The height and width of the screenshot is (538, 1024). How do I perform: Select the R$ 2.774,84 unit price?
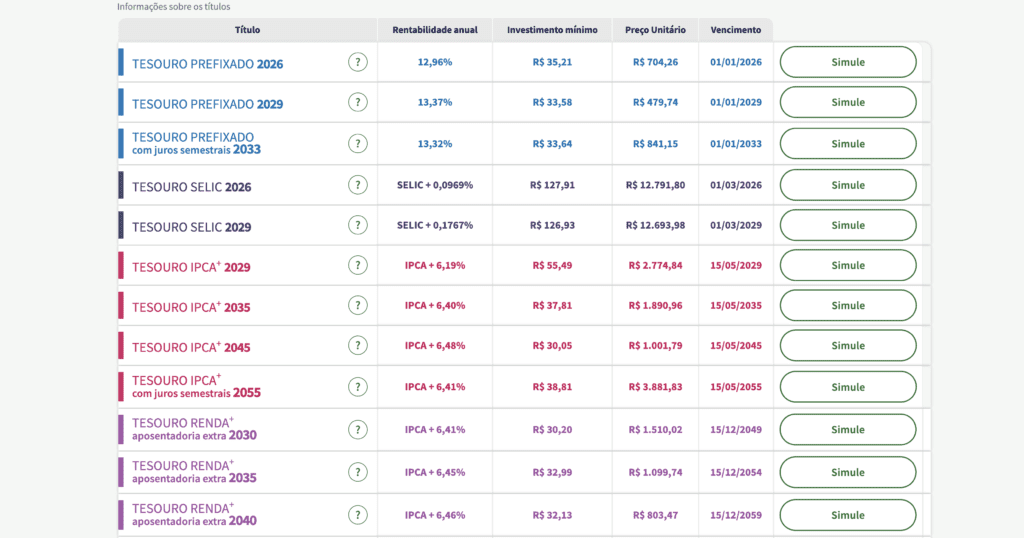656,265
